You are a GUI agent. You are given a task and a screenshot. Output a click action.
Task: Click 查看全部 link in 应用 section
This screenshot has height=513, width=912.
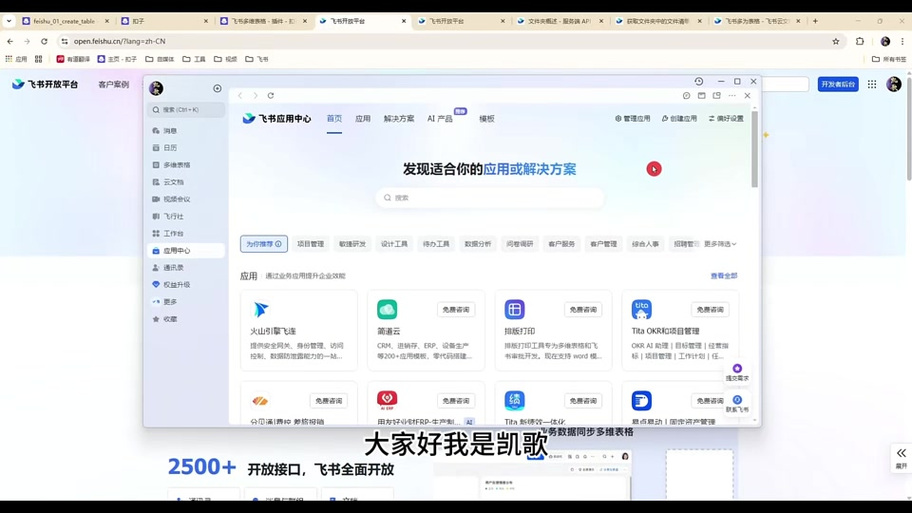(x=724, y=276)
